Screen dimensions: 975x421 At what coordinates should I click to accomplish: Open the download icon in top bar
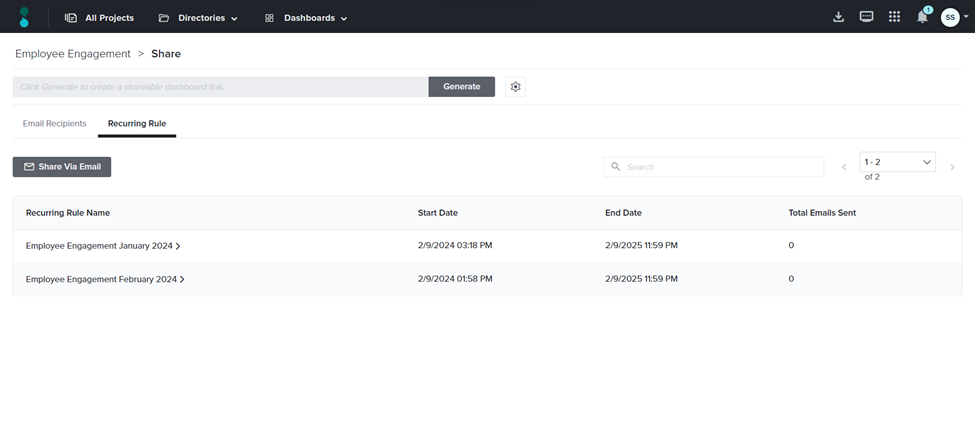838,17
